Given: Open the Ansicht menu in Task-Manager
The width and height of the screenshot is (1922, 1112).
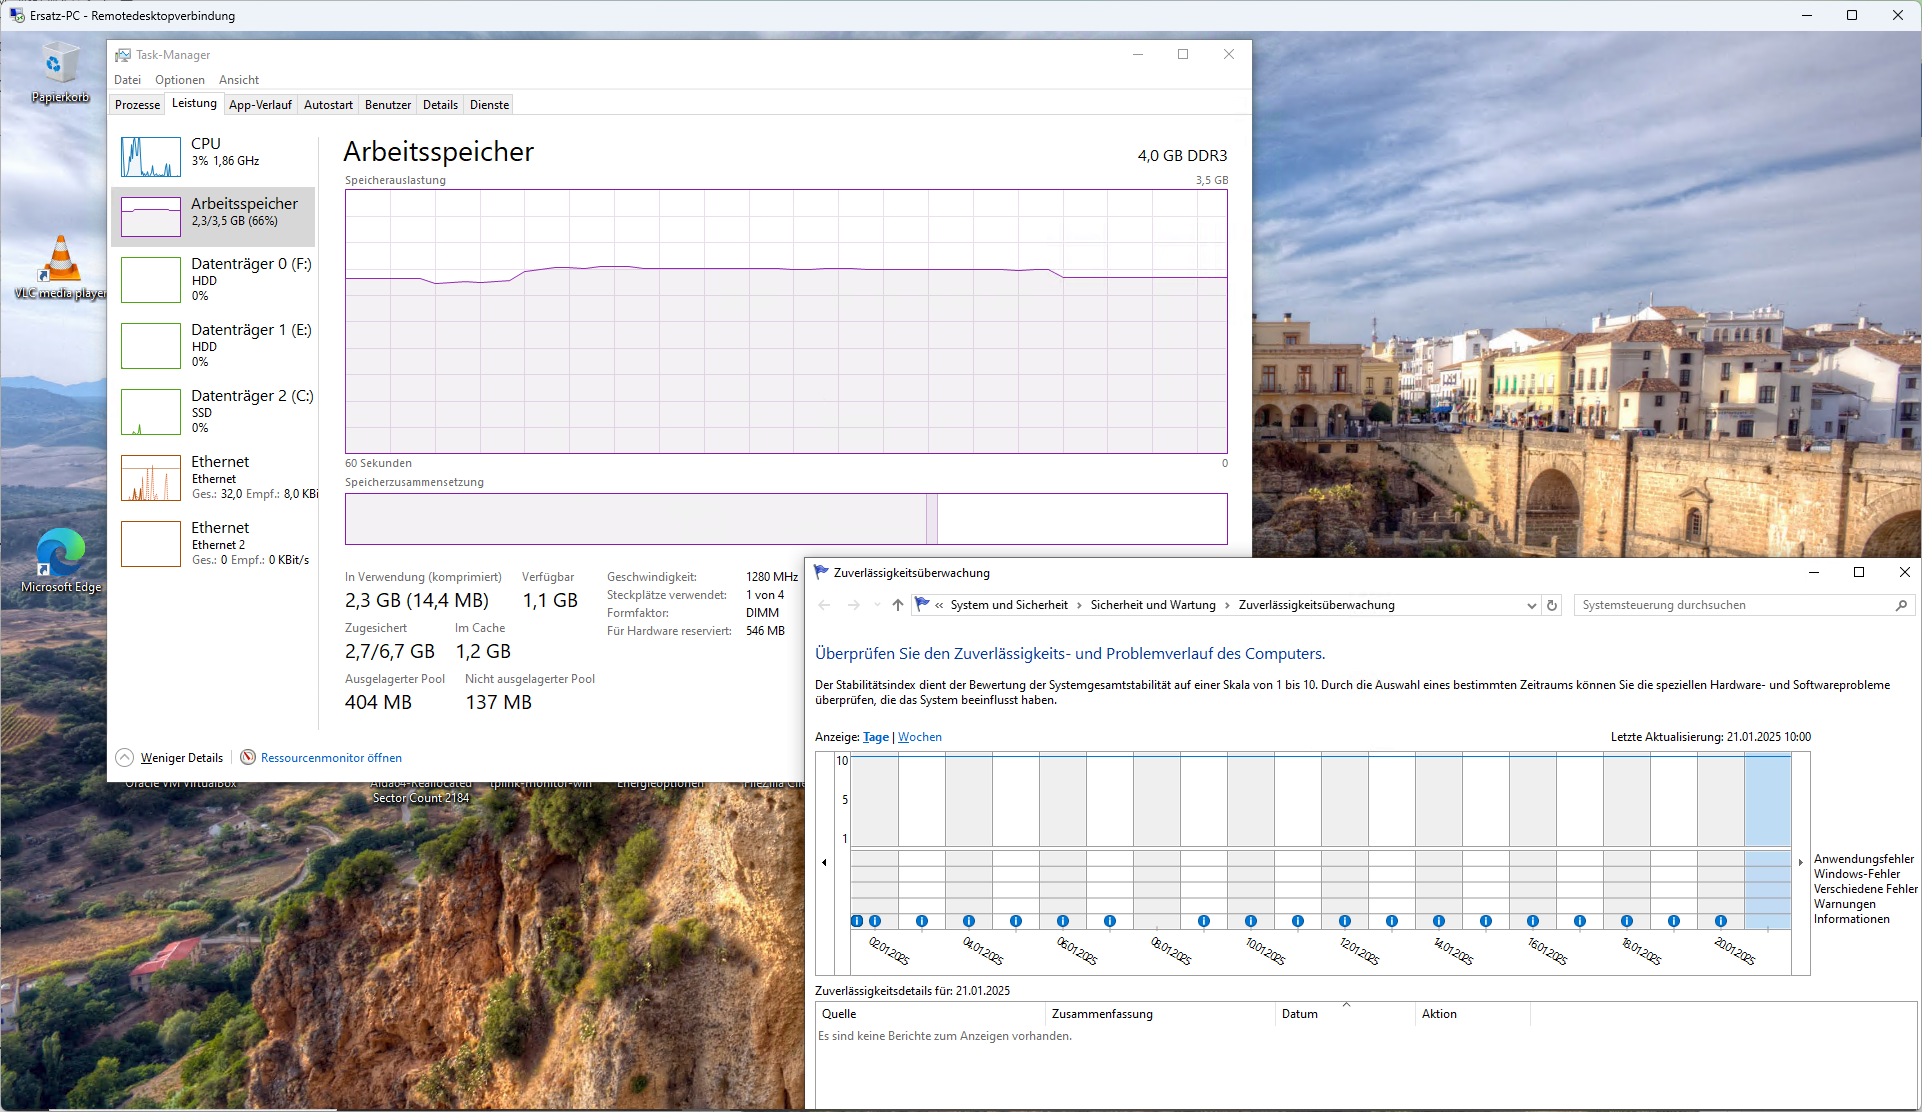Looking at the screenshot, I should (x=238, y=80).
